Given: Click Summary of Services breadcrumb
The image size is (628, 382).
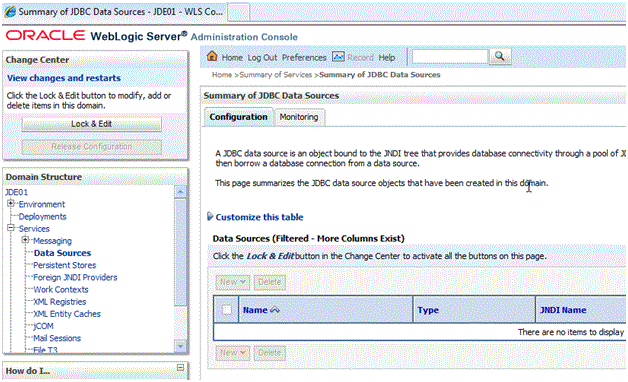Looking at the screenshot, I should coord(276,75).
